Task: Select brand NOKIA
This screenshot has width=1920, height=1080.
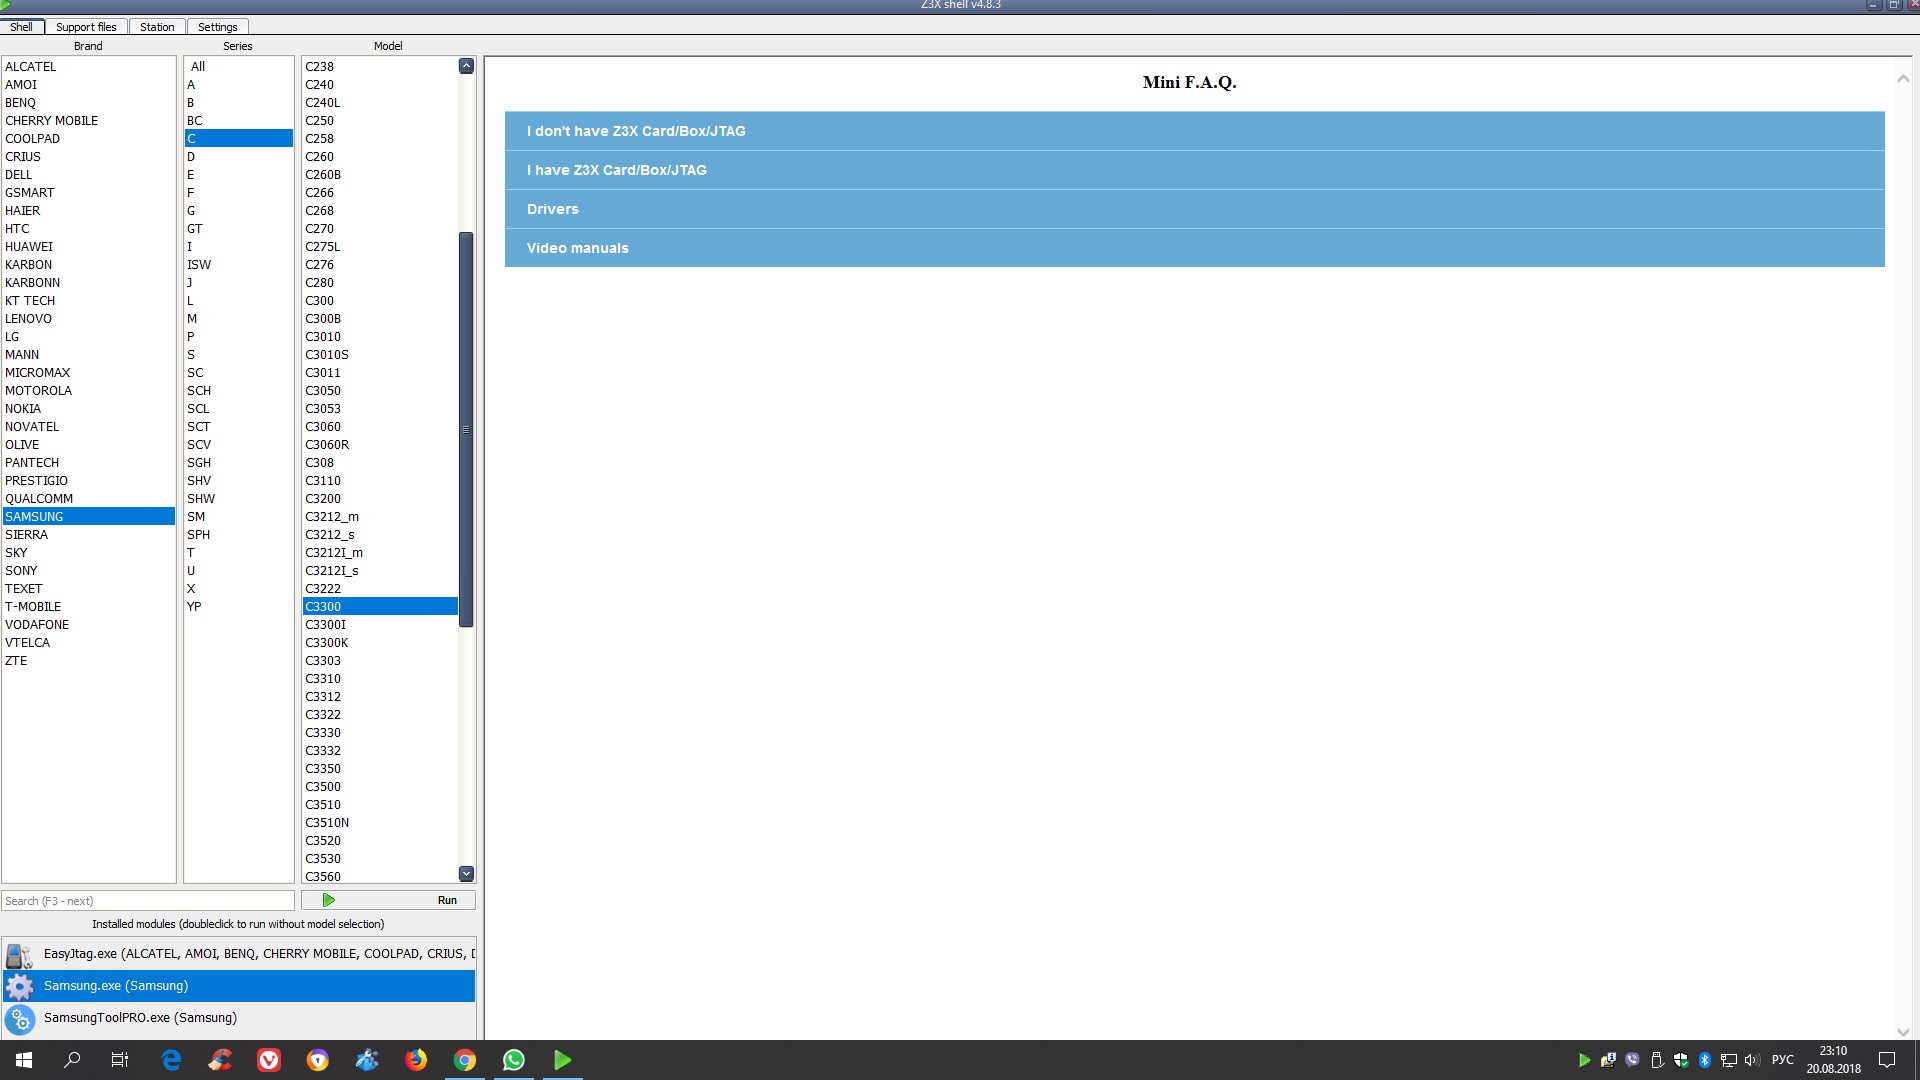Action: pos(89,409)
